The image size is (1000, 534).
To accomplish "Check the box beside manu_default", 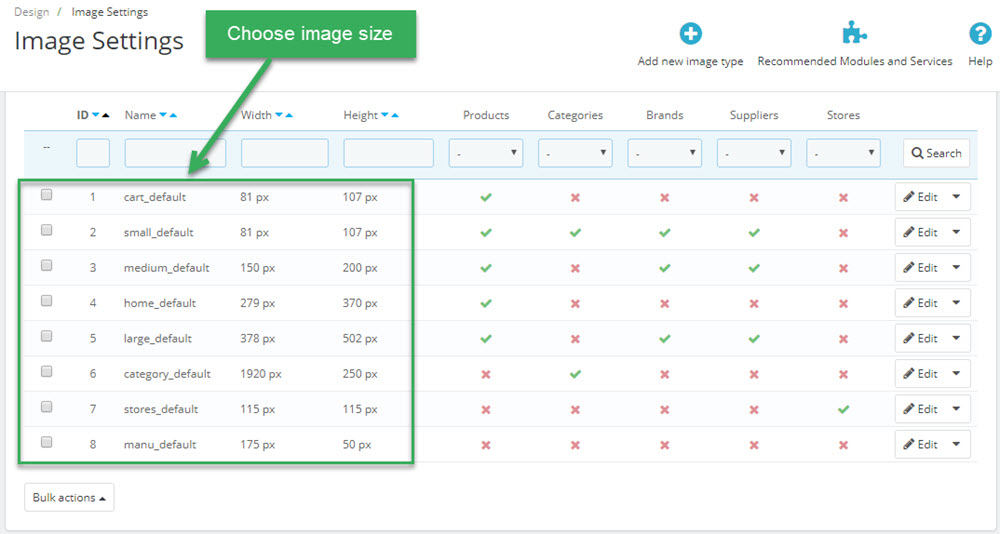I will click(x=47, y=442).
